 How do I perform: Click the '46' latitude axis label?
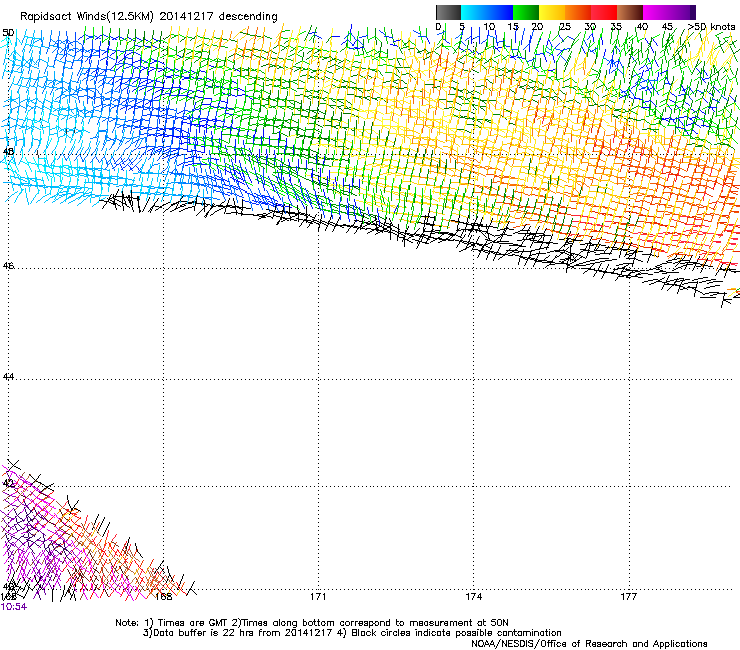8,266
